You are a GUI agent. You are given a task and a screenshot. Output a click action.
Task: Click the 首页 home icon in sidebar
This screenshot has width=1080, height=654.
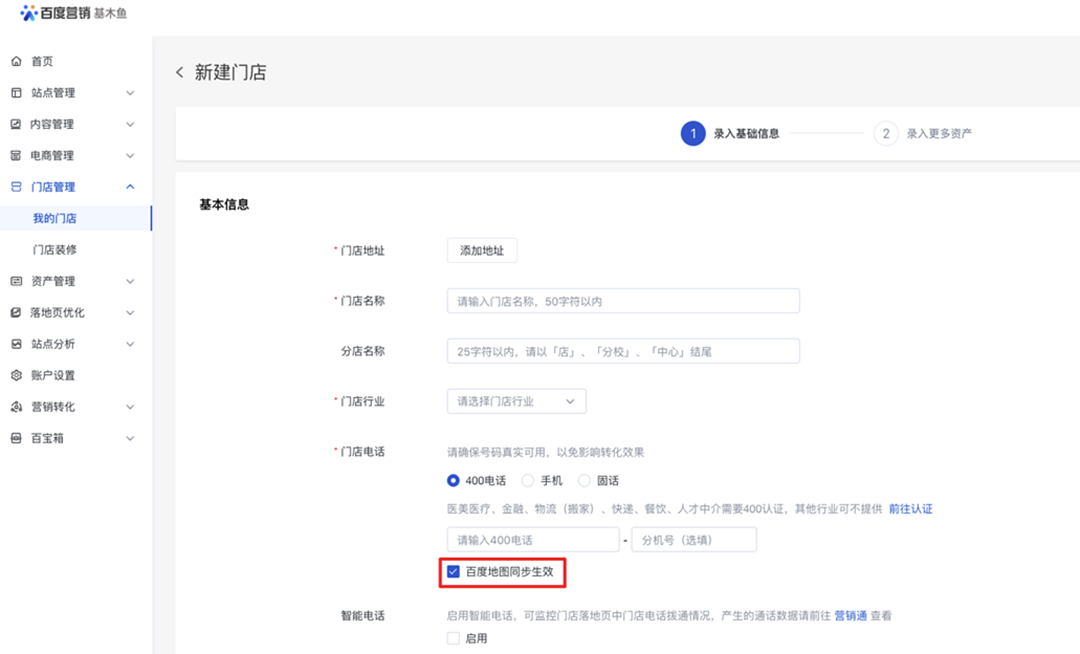click(16, 62)
